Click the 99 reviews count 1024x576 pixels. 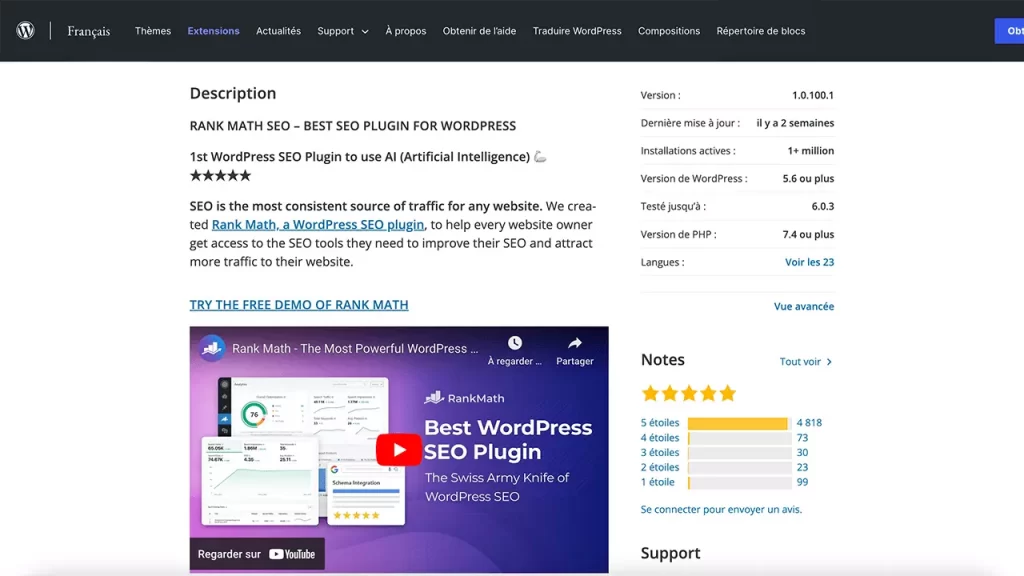pos(802,482)
